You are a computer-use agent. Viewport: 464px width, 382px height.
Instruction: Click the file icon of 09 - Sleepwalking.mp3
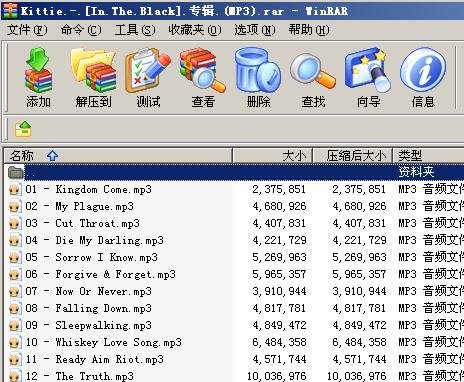click(x=14, y=326)
